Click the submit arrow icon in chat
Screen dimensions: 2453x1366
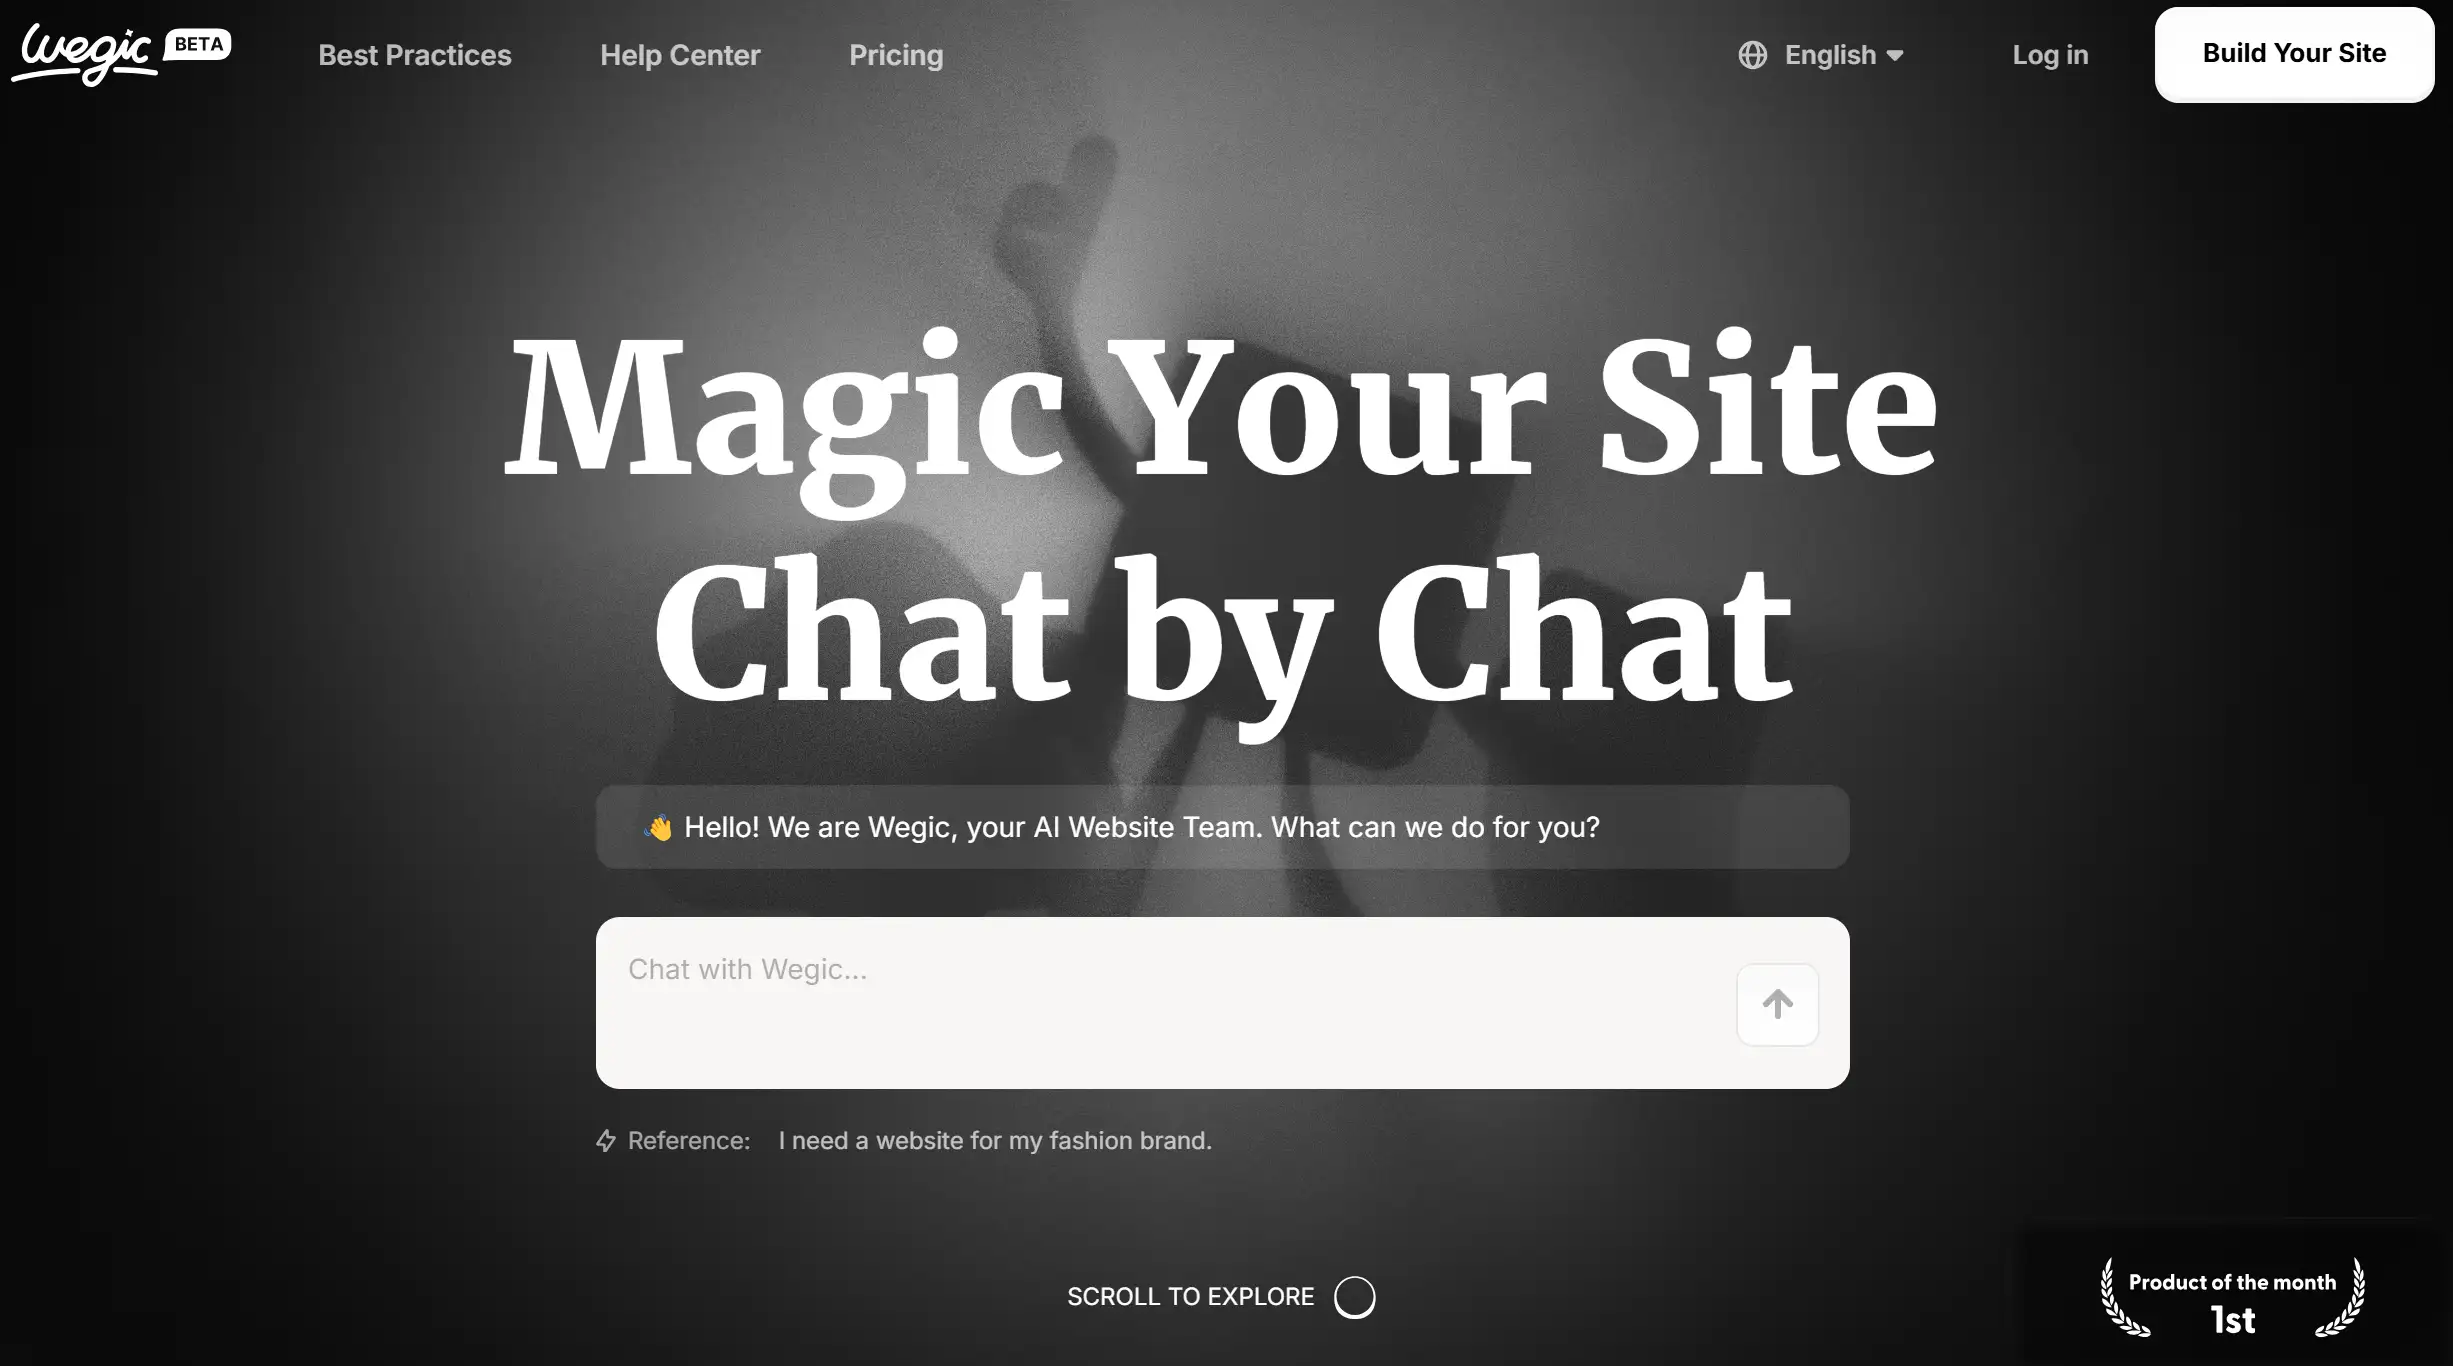[x=1777, y=1003]
